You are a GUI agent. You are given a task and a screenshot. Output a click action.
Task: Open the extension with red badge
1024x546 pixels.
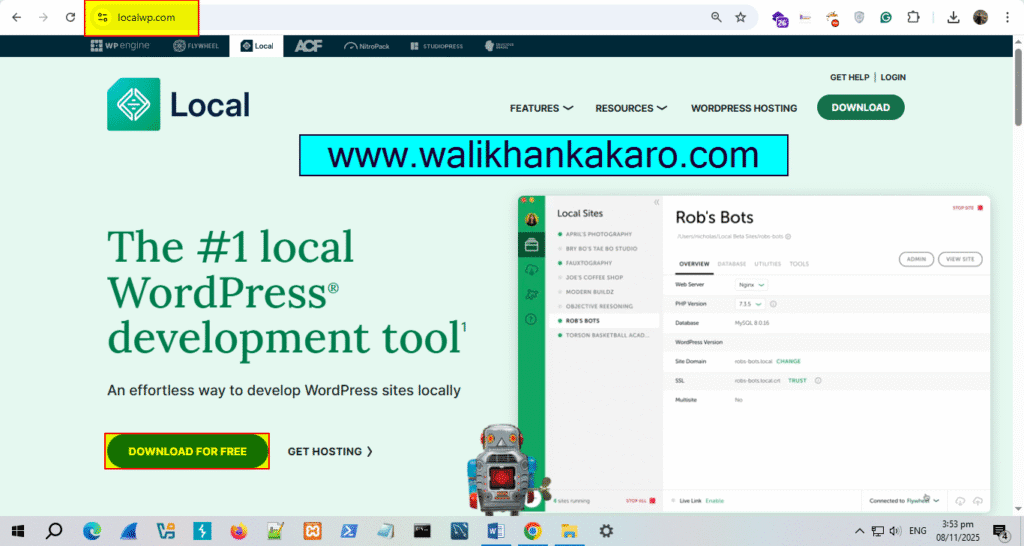tap(833, 18)
